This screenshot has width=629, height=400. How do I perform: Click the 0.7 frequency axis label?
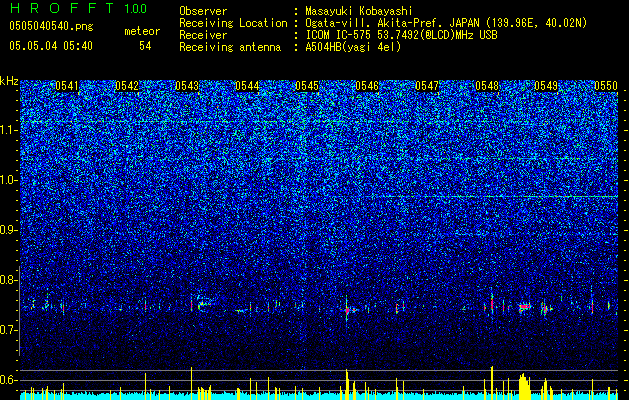[x=8, y=330]
